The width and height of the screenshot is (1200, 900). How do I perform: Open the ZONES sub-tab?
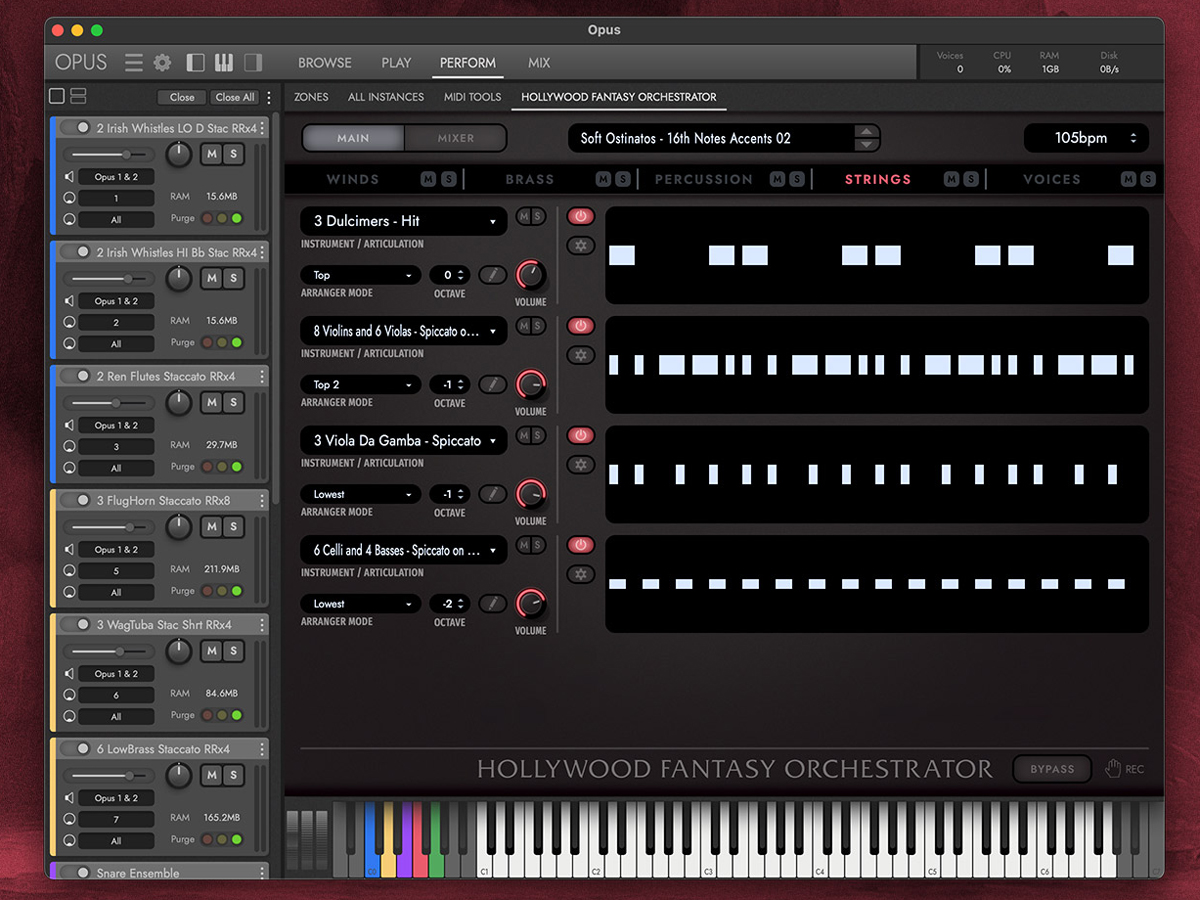pos(311,97)
